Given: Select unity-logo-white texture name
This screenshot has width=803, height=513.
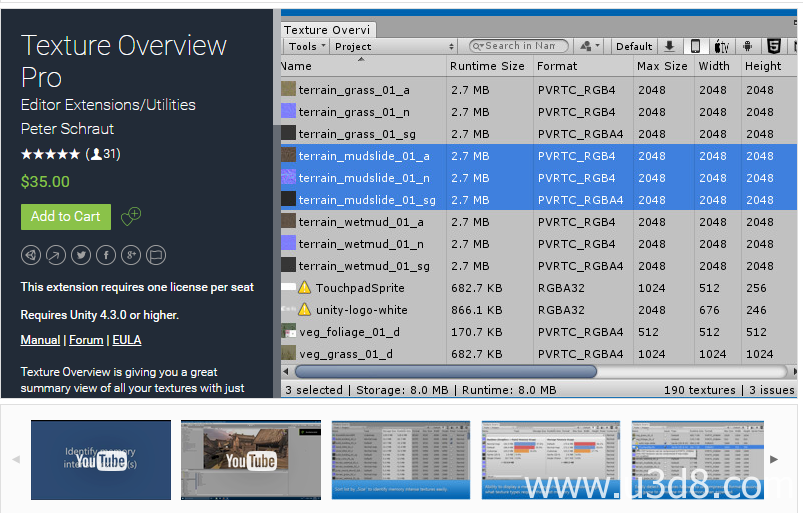Looking at the screenshot, I should (x=362, y=310).
